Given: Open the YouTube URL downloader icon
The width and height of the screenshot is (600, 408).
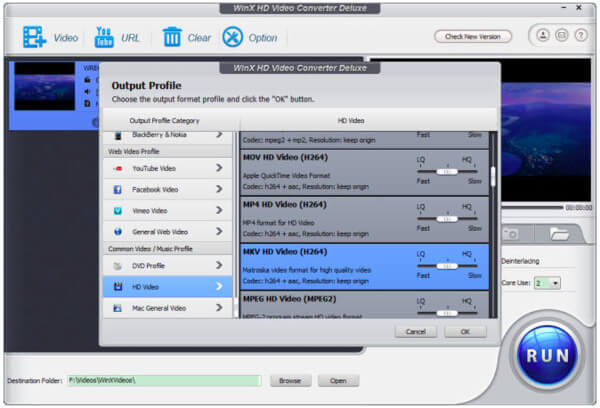Looking at the screenshot, I should pyautogui.click(x=104, y=37).
